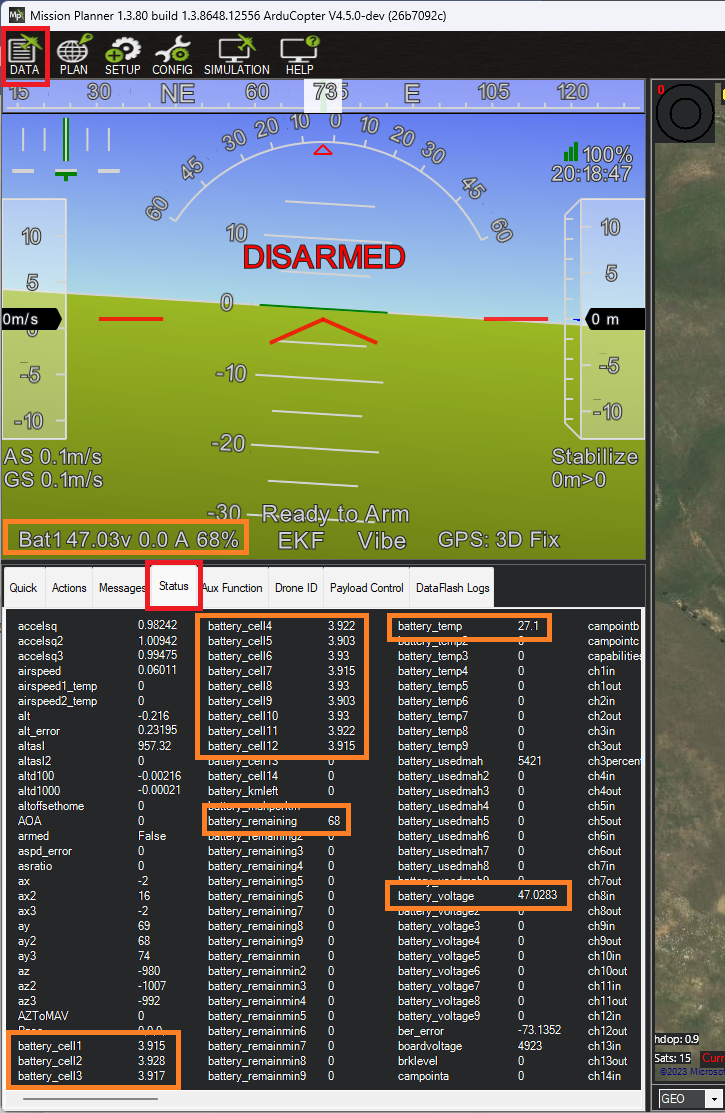Viewport: 725px width, 1113px height.
Task: Switch to the Actions tab
Action: (x=69, y=588)
